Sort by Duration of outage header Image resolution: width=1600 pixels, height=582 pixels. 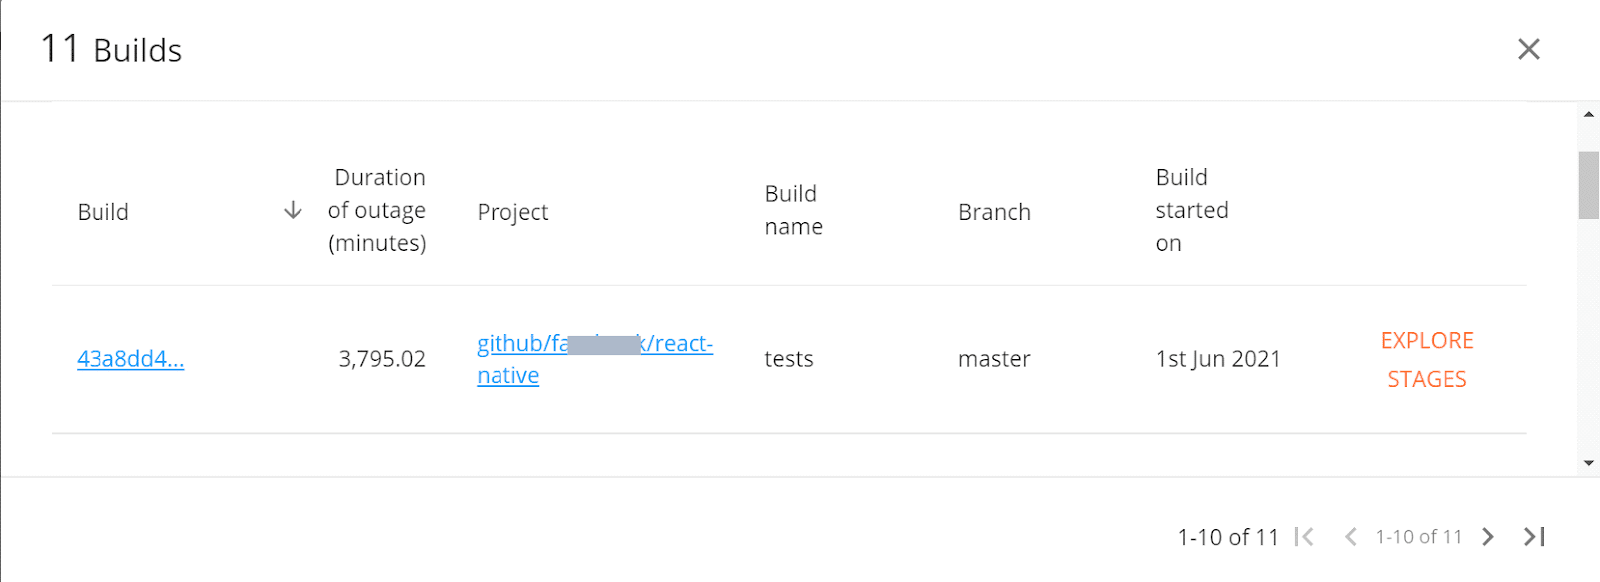[x=378, y=211]
